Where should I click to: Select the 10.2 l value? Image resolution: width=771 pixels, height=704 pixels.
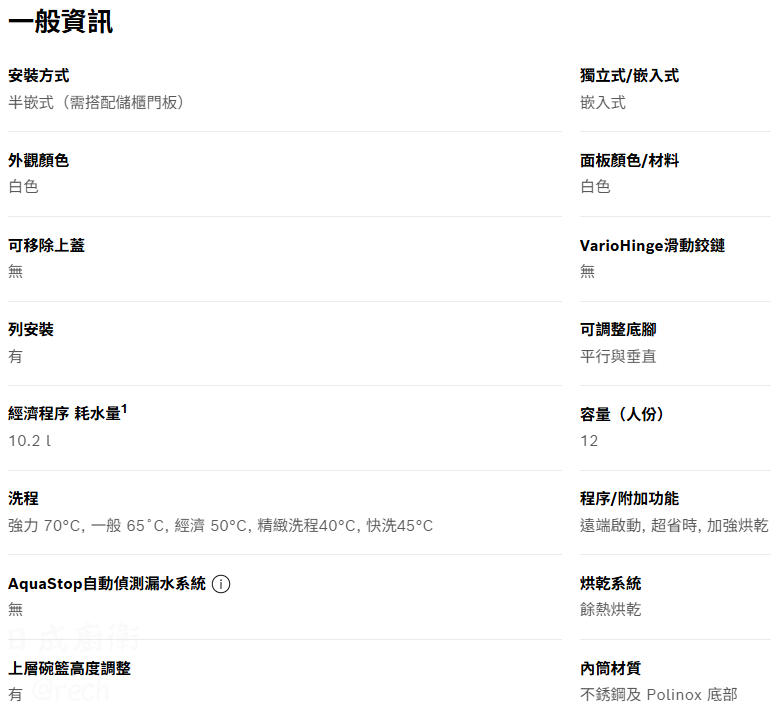tap(30, 440)
